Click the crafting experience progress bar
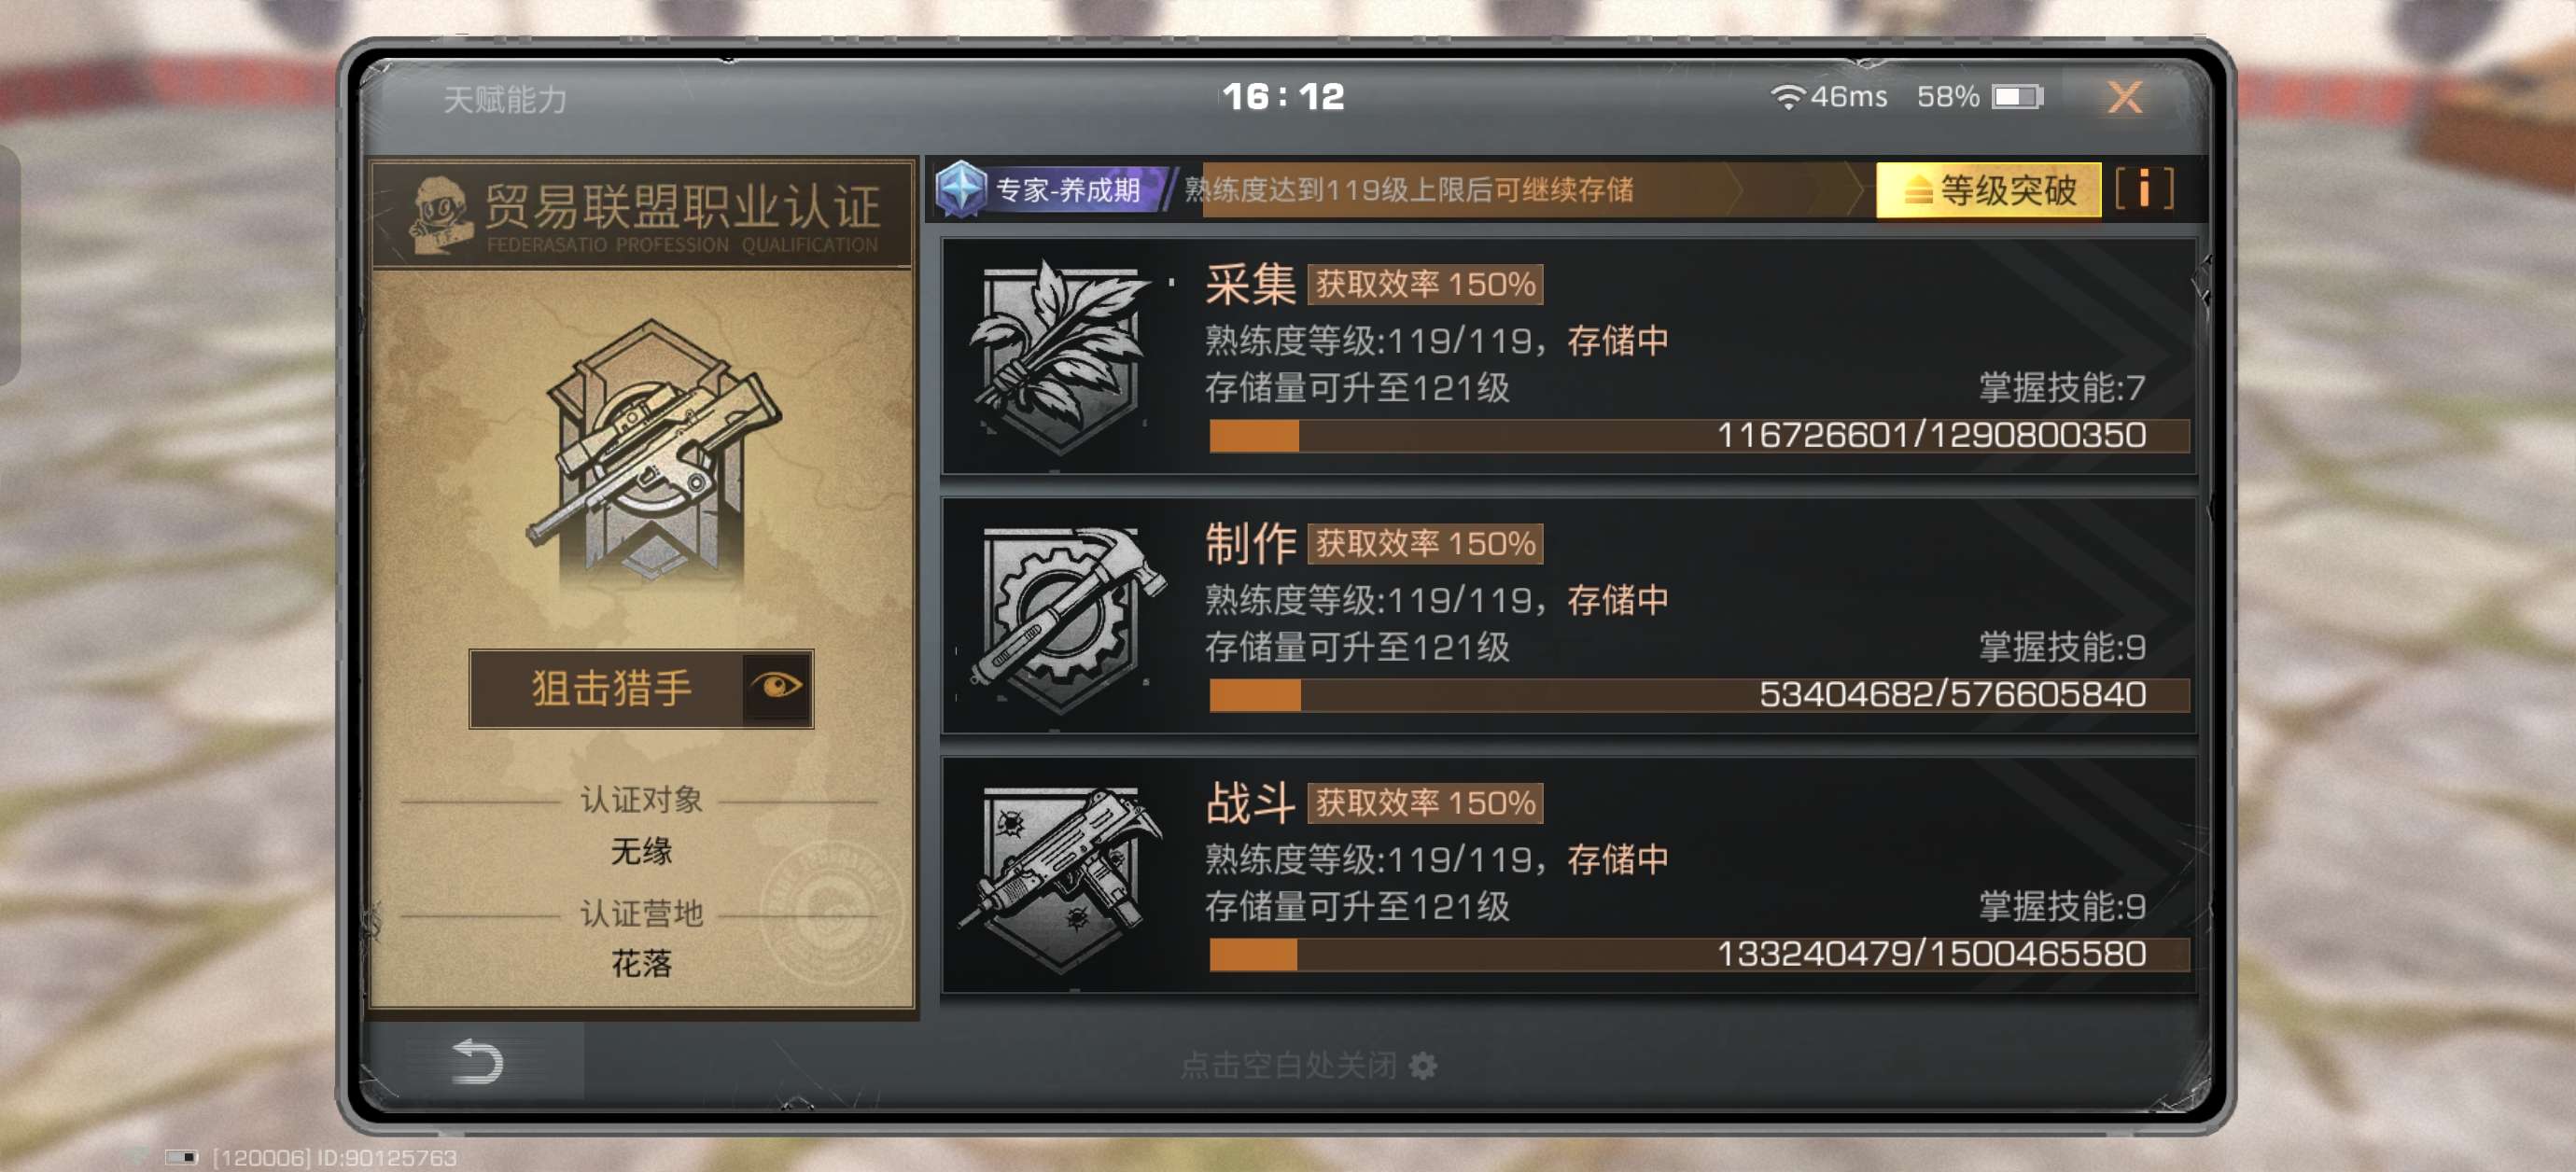Screen dimensions: 2576x1172 tap(1698, 695)
